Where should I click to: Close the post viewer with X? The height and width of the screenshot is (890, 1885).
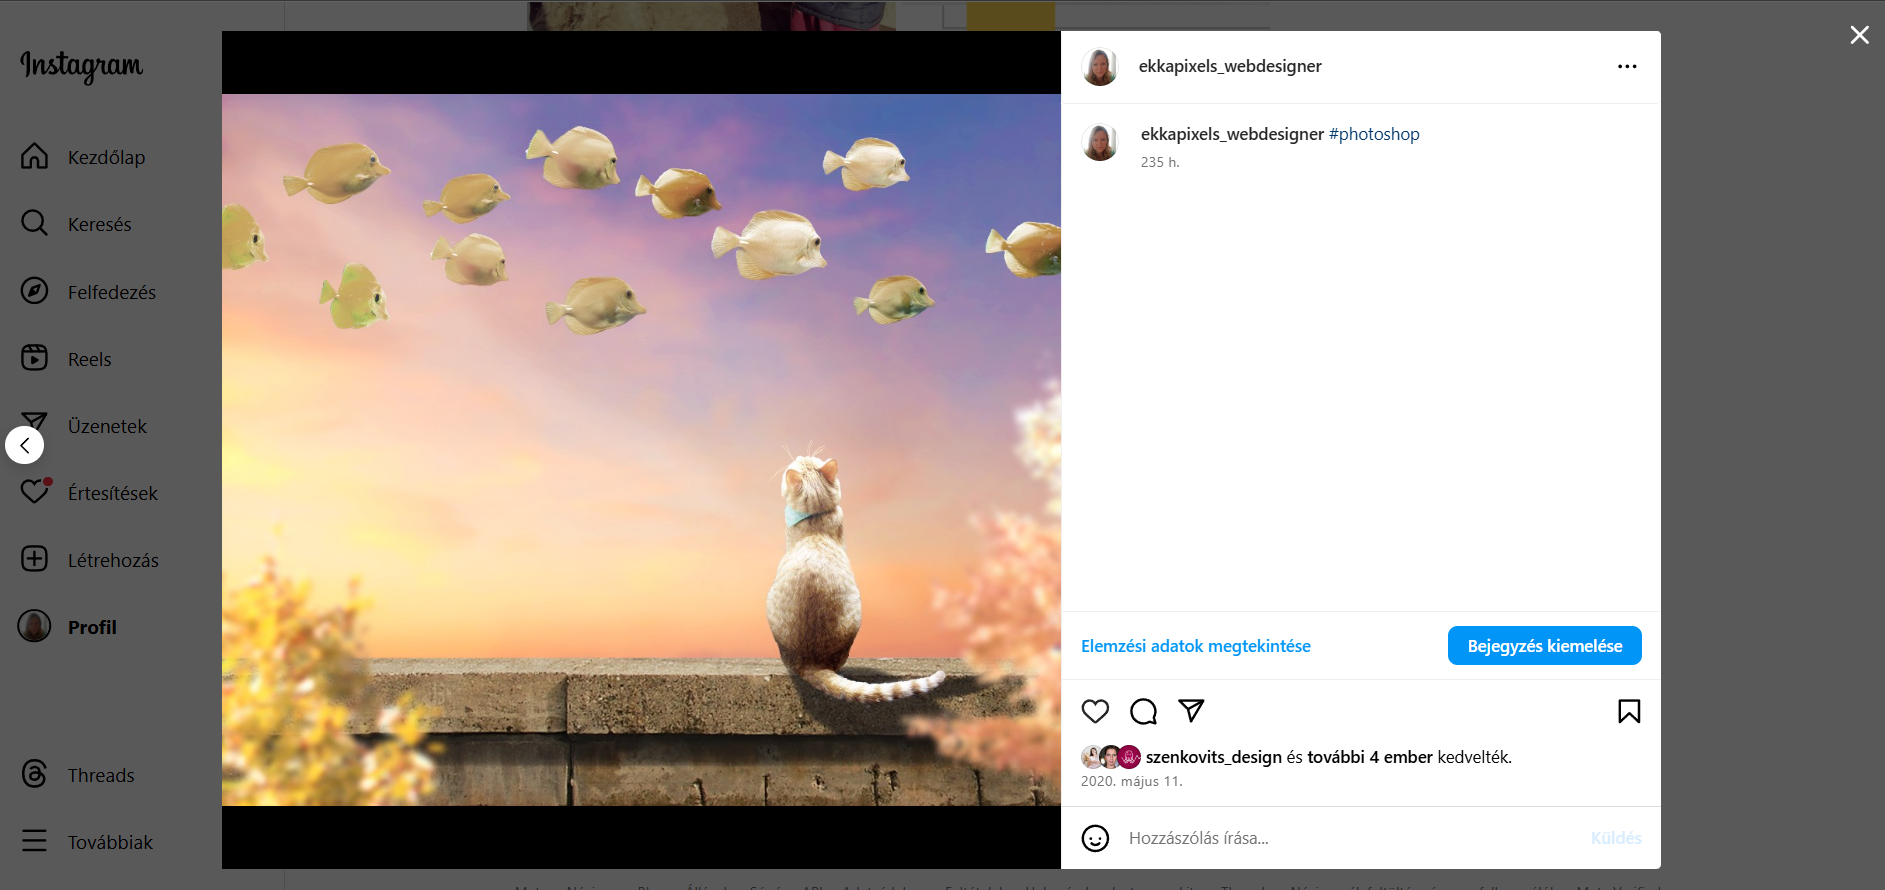pyautogui.click(x=1860, y=35)
